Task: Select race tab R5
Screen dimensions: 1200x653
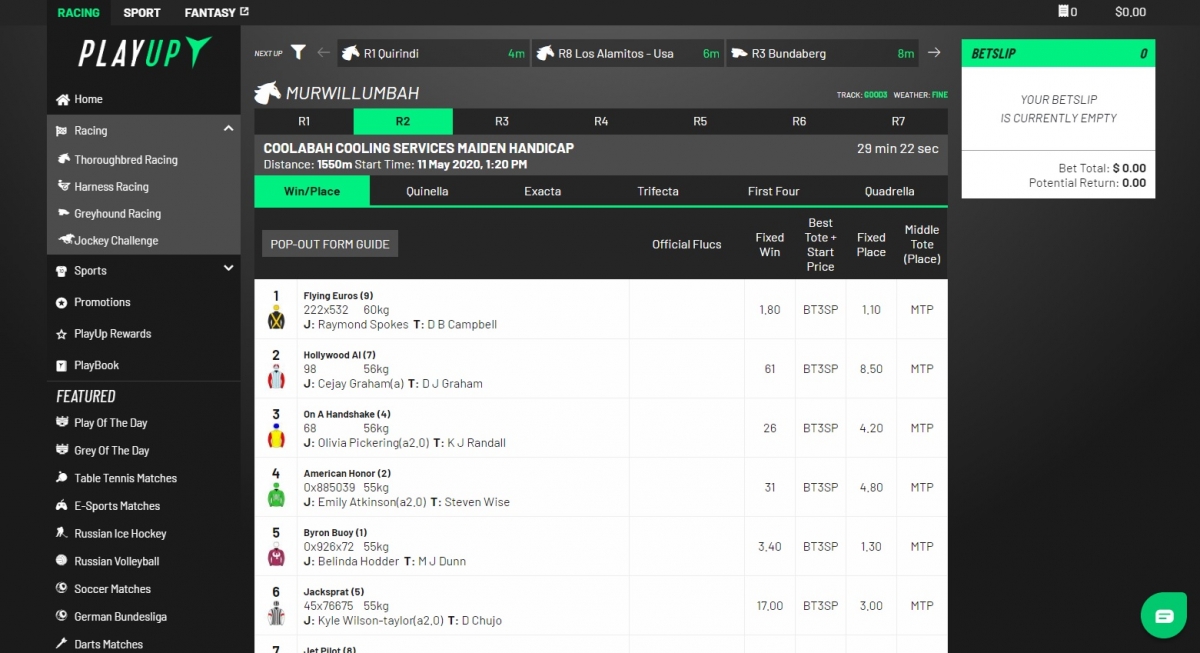Action: [x=700, y=121]
